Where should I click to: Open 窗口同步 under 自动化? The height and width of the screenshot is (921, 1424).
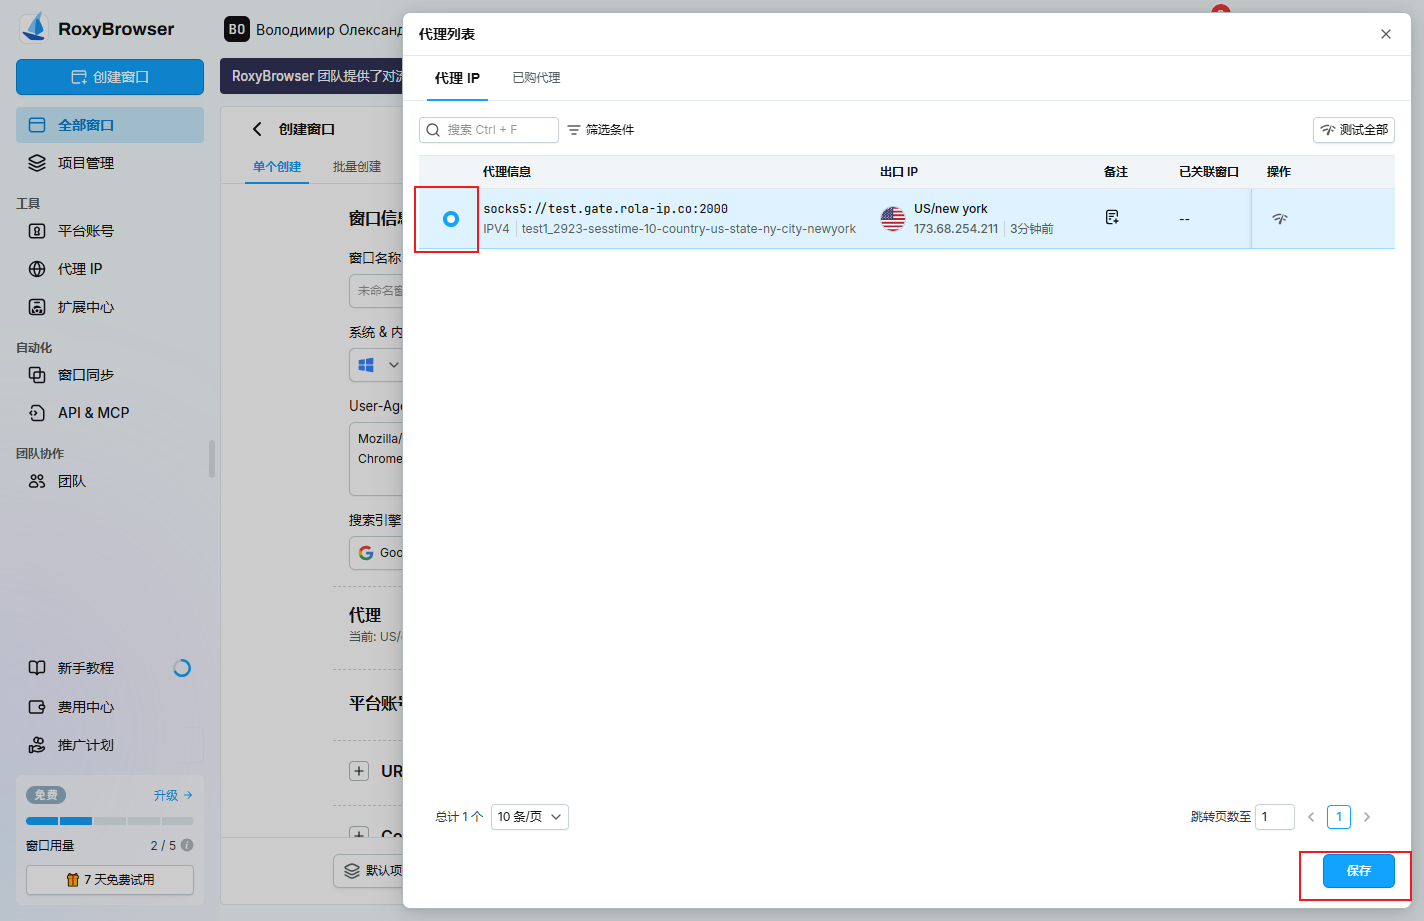[109, 374]
